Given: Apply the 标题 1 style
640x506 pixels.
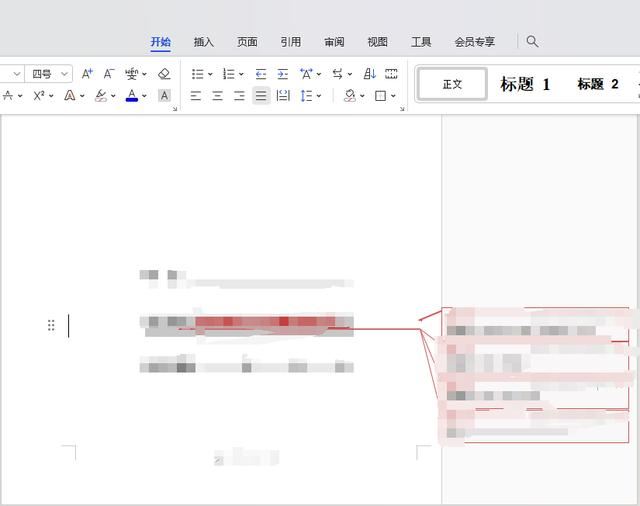Looking at the screenshot, I should click(525, 85).
